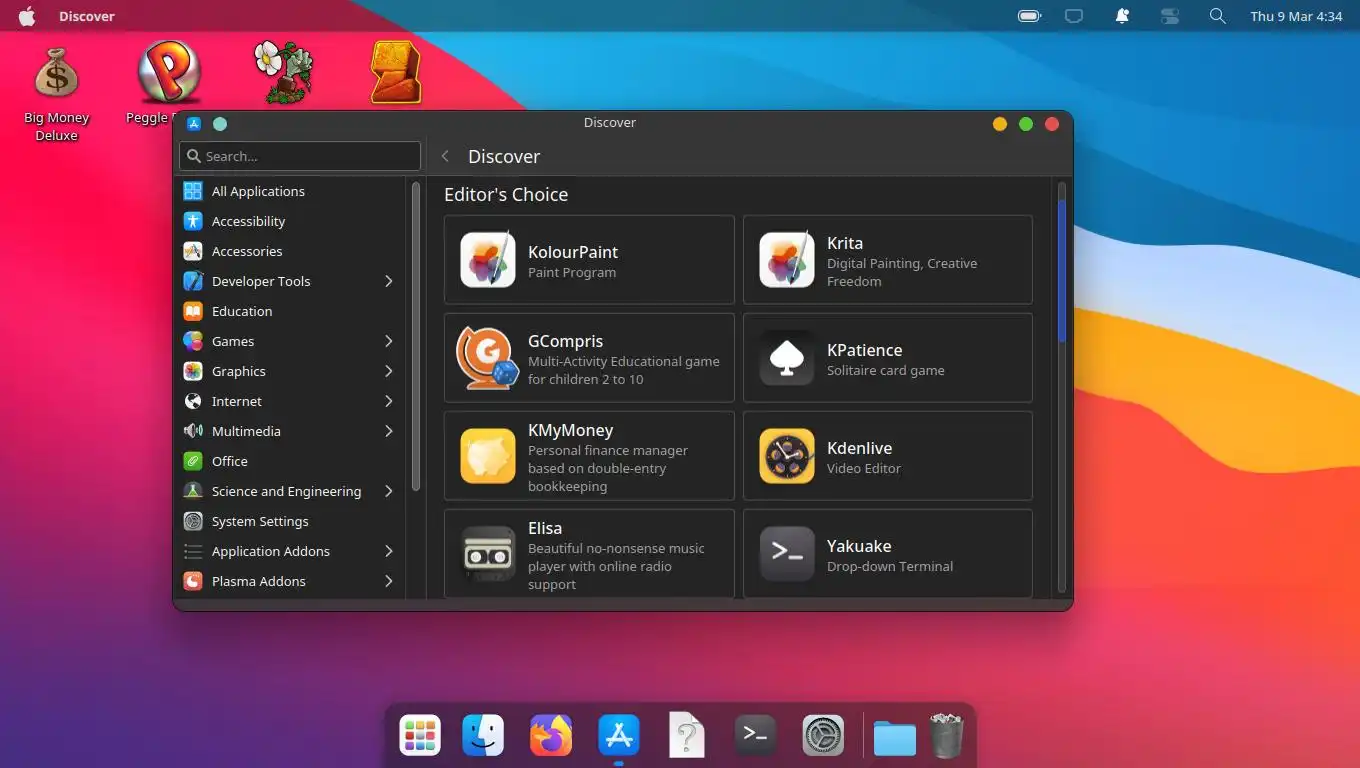
Task: Open Finder from the dock
Action: (483, 736)
